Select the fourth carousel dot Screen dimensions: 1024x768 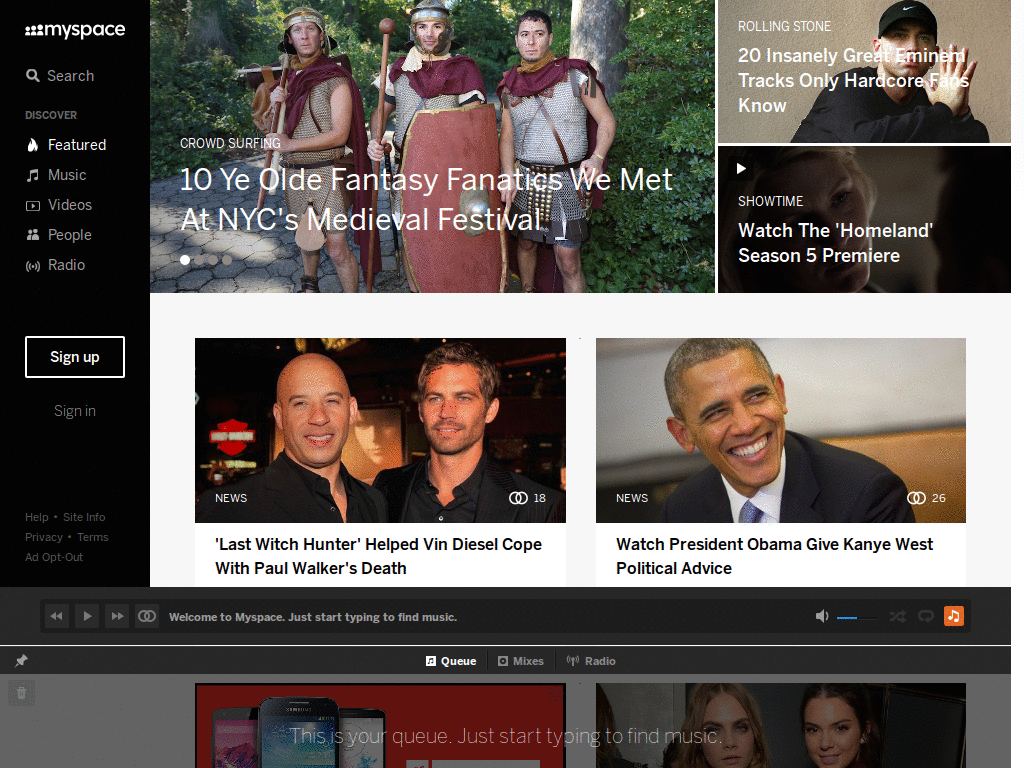[x=227, y=260]
